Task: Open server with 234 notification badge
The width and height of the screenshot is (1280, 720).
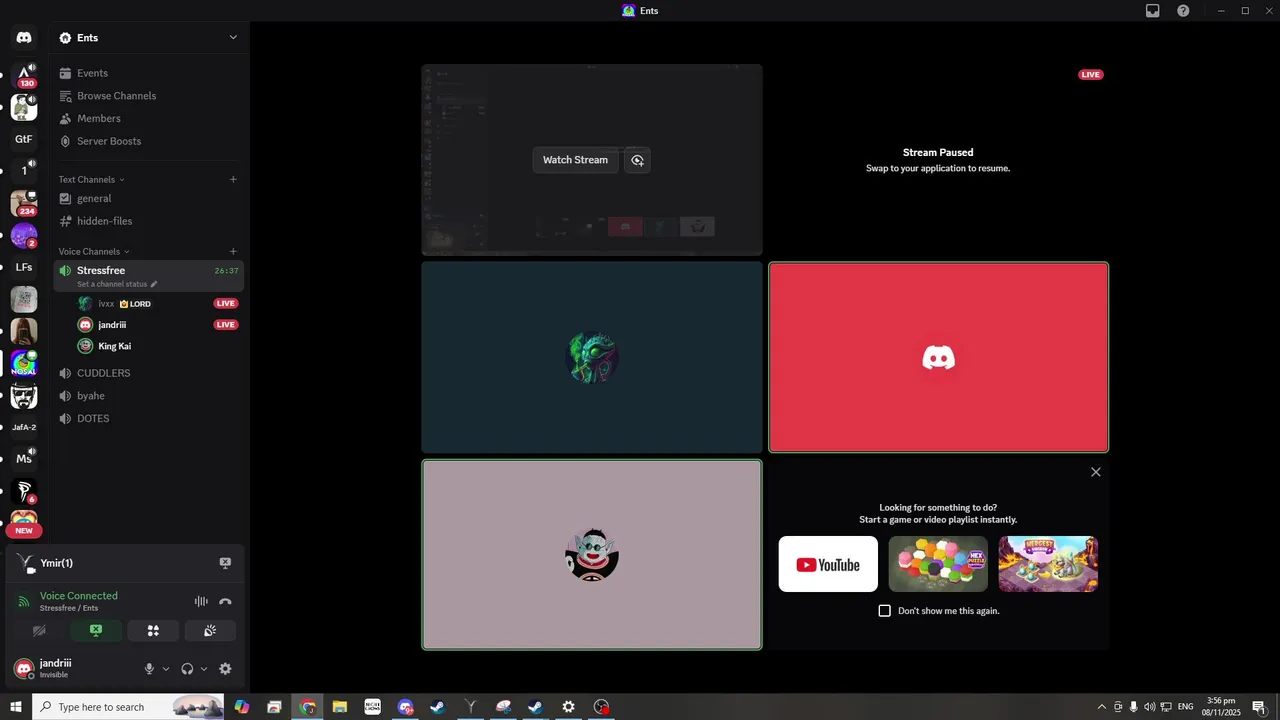Action: (24, 203)
